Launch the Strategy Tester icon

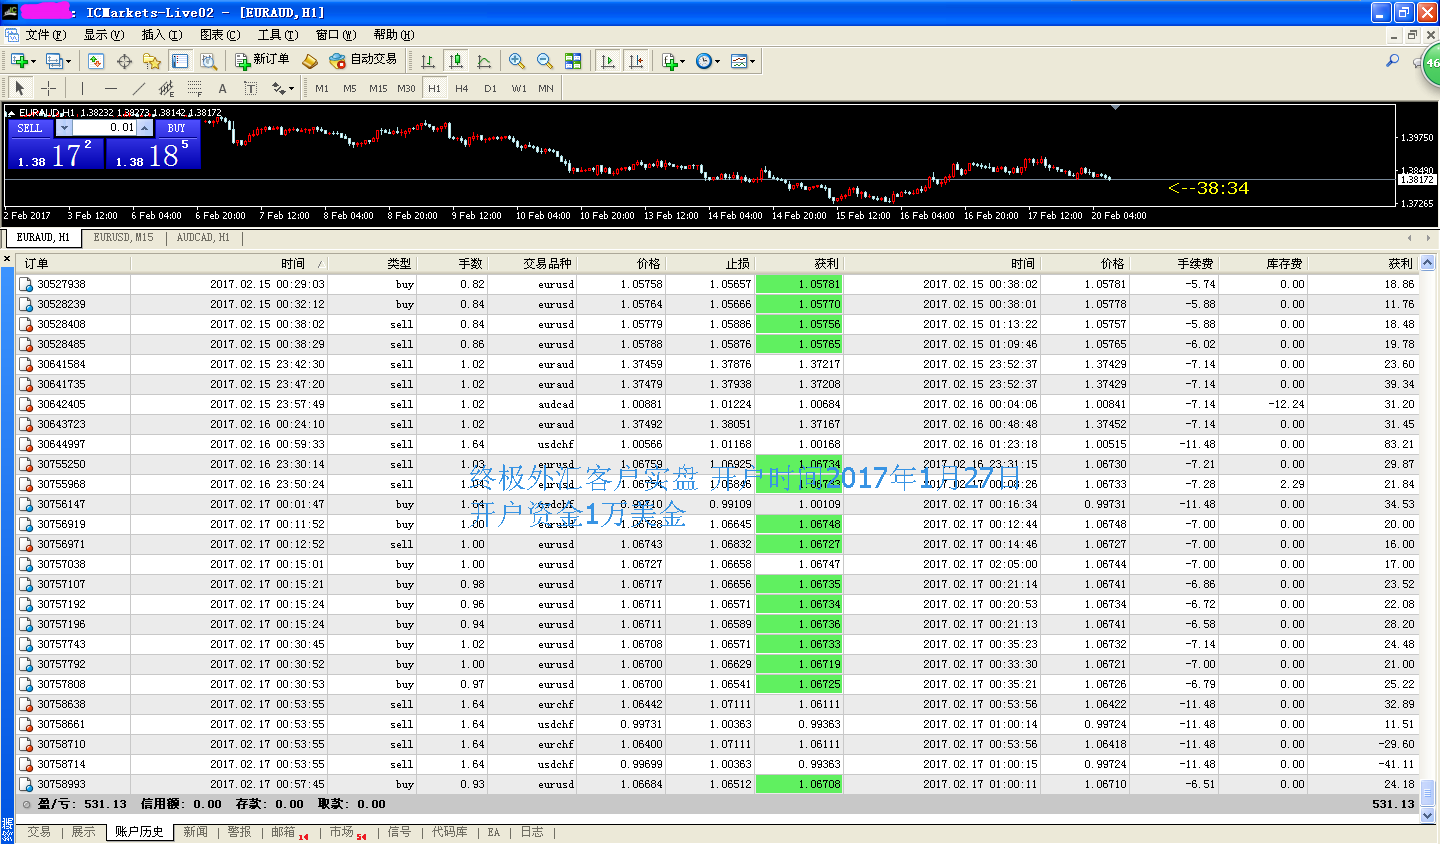pos(208,61)
